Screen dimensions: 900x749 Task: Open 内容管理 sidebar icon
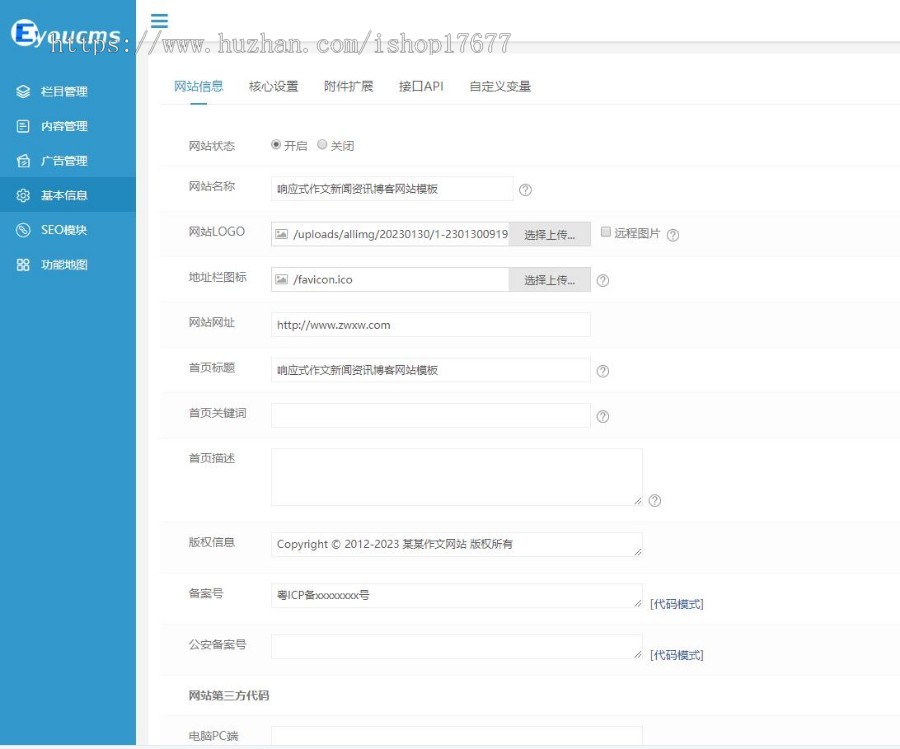23,126
